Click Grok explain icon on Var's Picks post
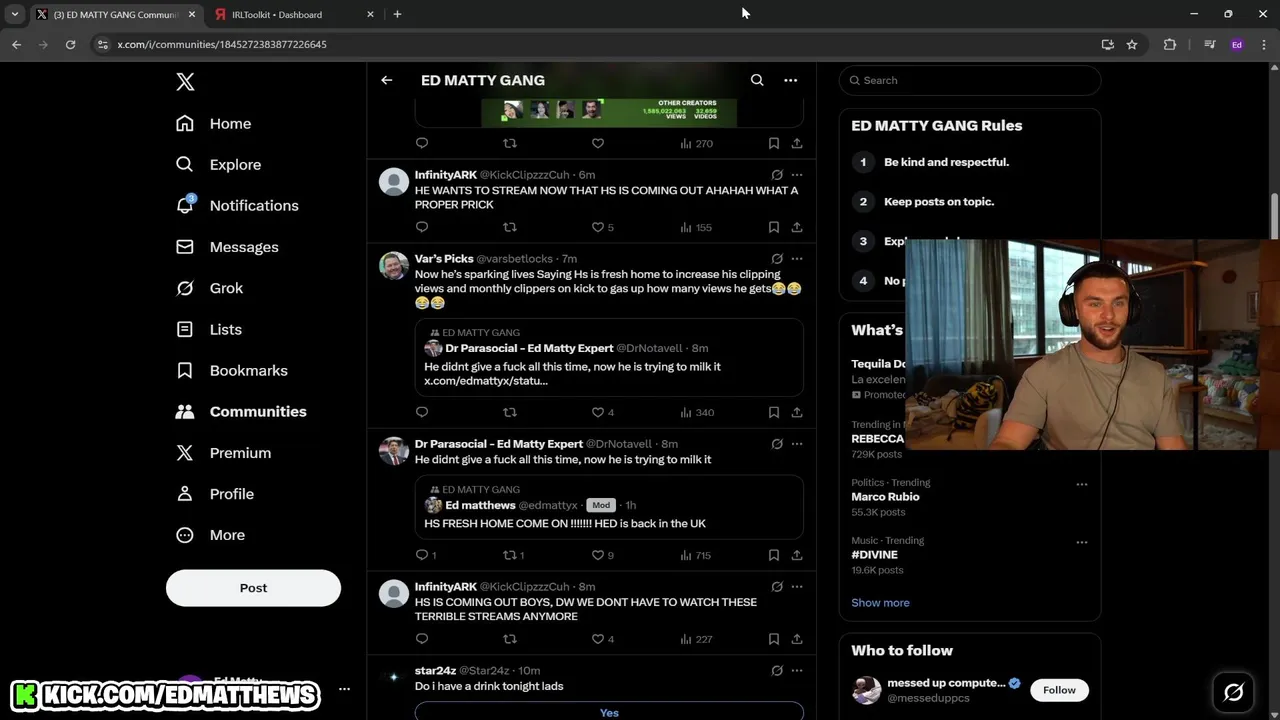Viewport: 1280px width, 720px height. pos(777,259)
